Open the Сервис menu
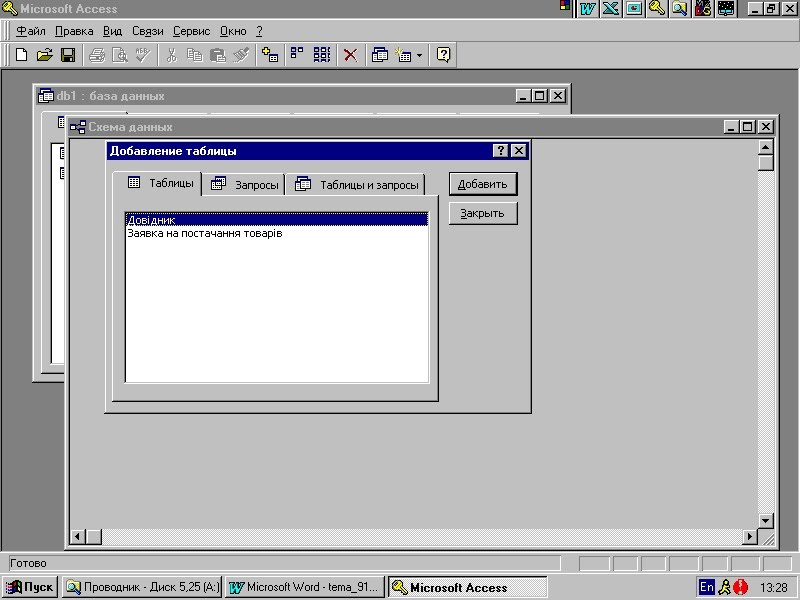This screenshot has width=800, height=600. click(191, 31)
